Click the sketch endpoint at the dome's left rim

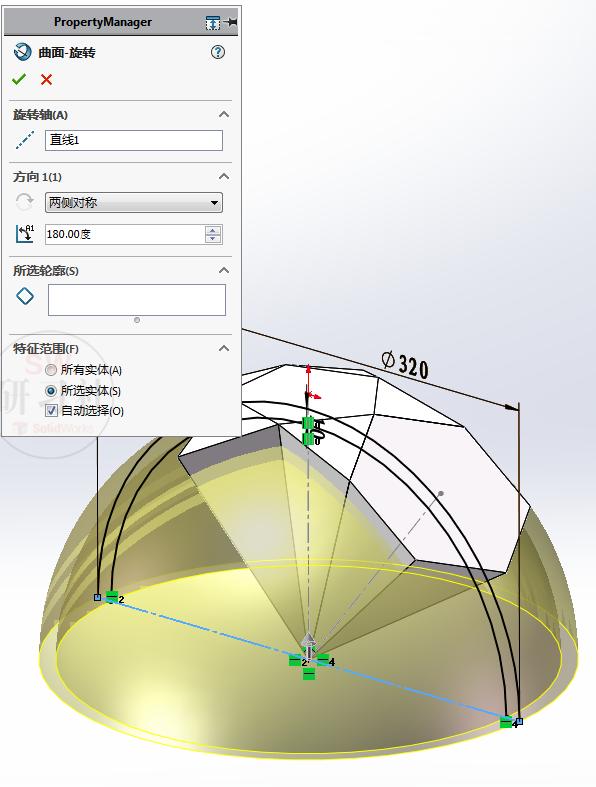pos(97,597)
